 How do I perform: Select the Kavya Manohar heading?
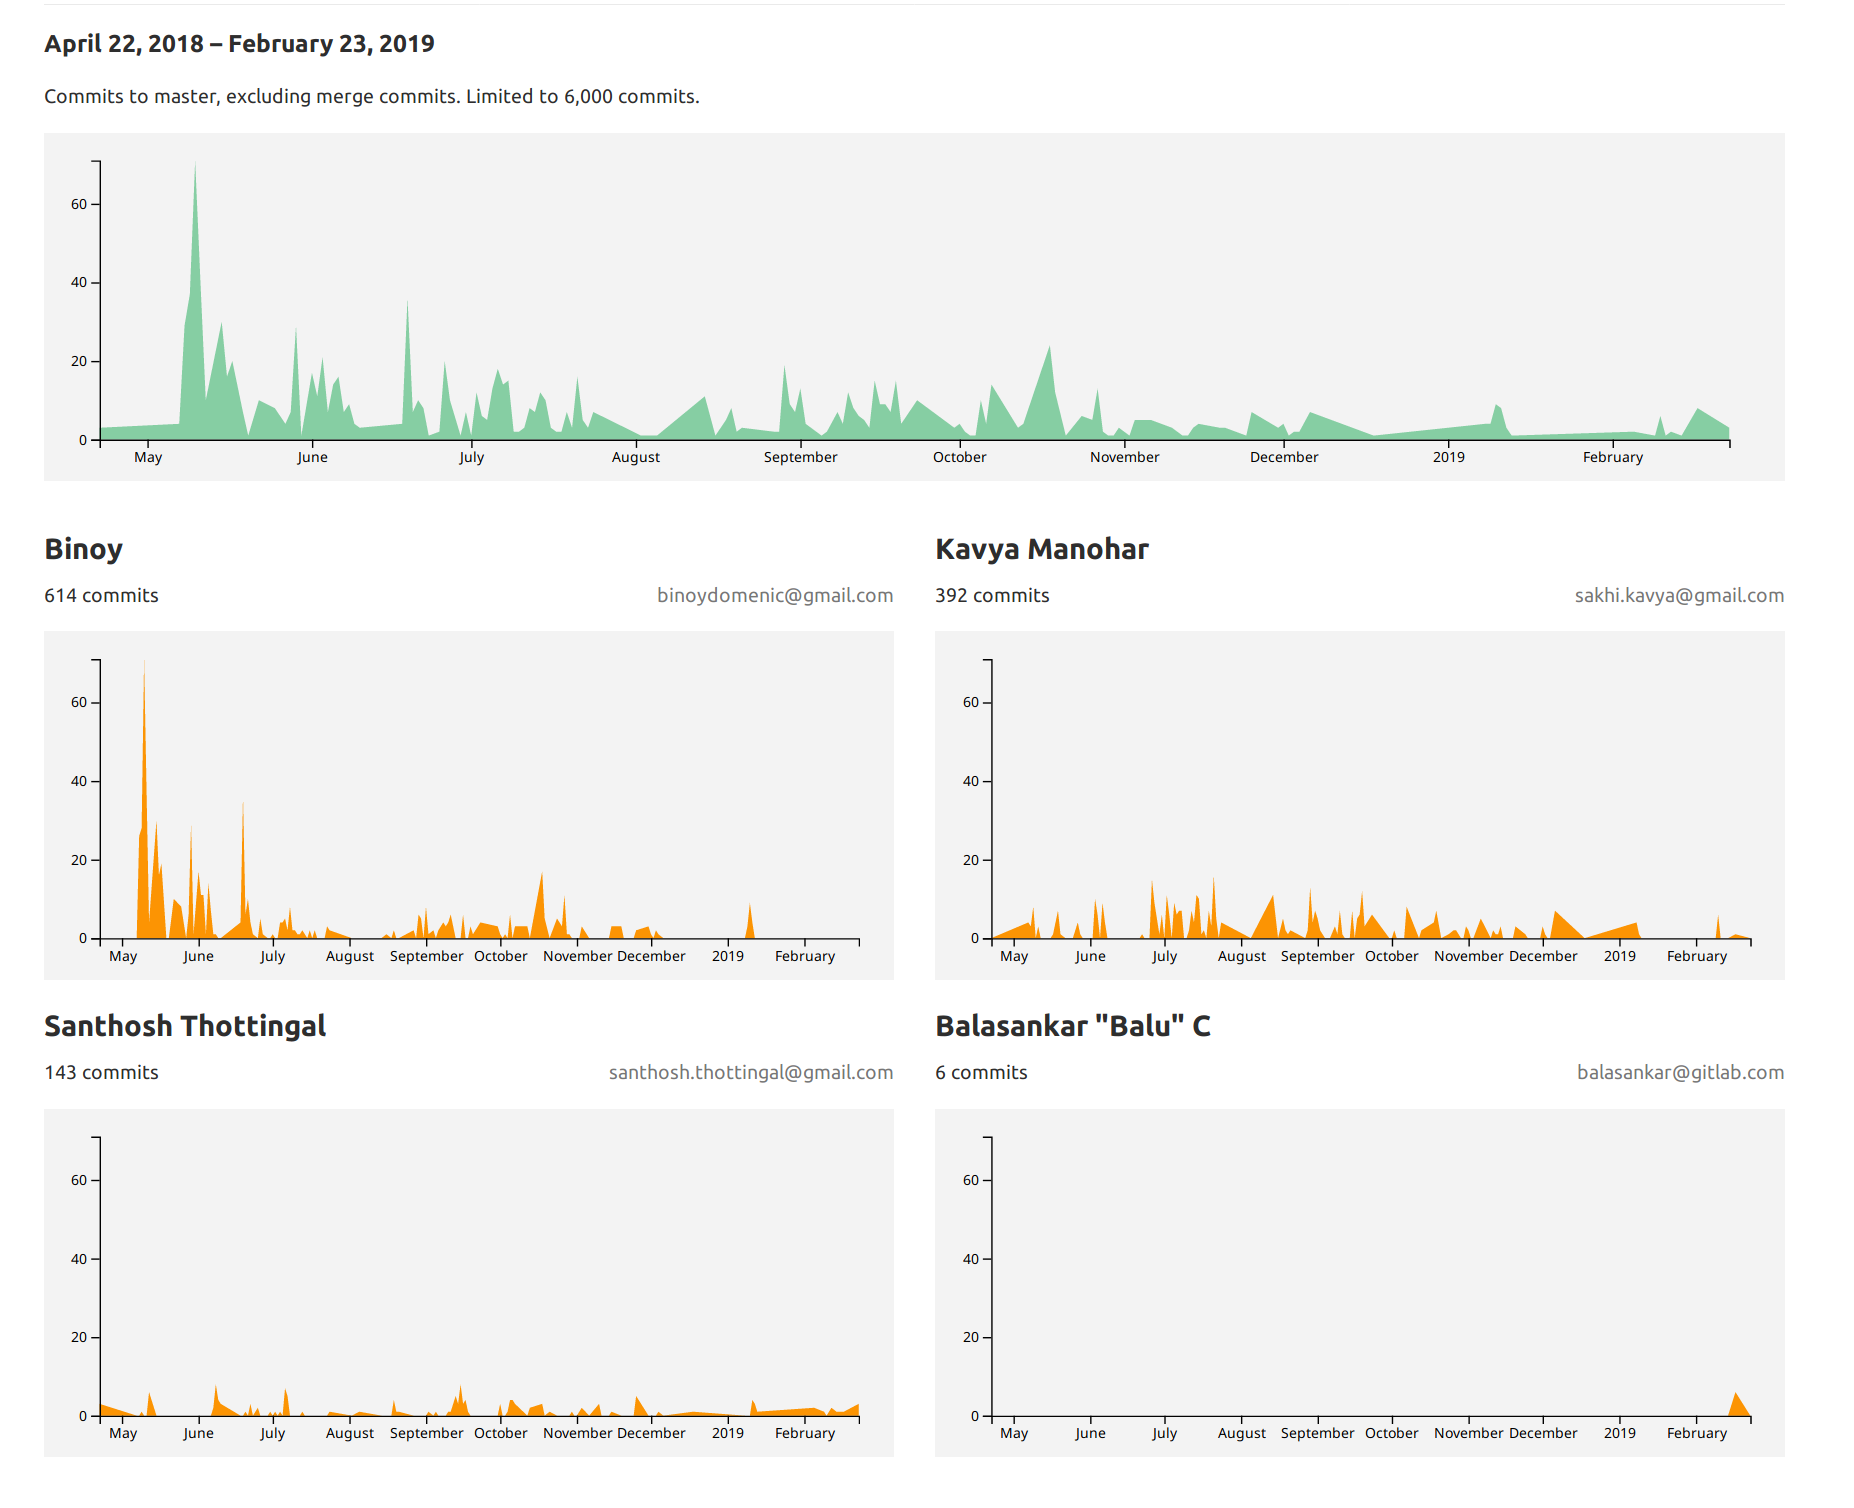pyautogui.click(x=1042, y=549)
